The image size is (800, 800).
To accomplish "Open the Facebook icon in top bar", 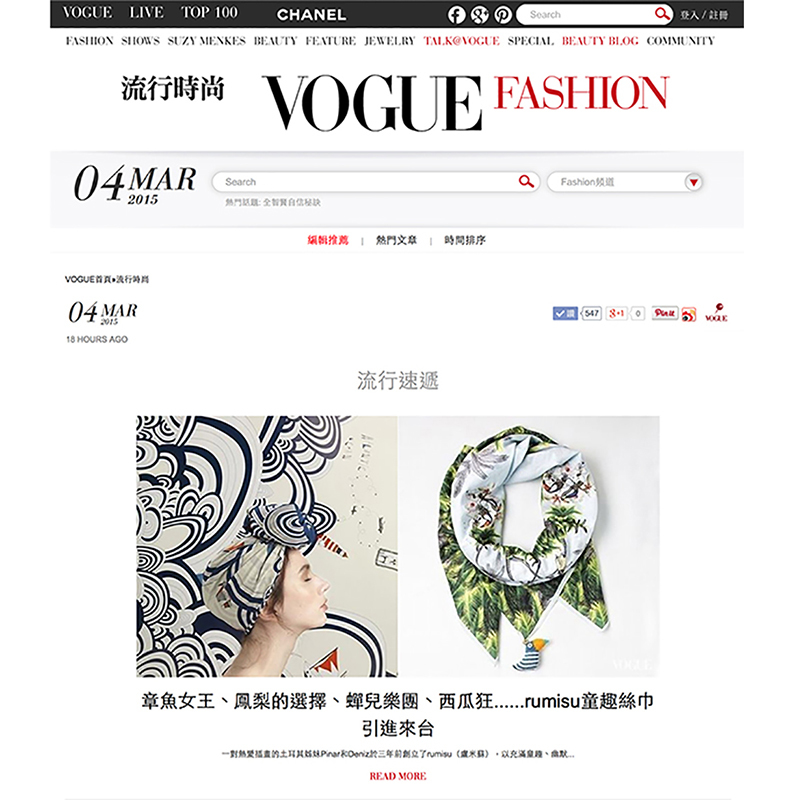I will click(x=456, y=15).
